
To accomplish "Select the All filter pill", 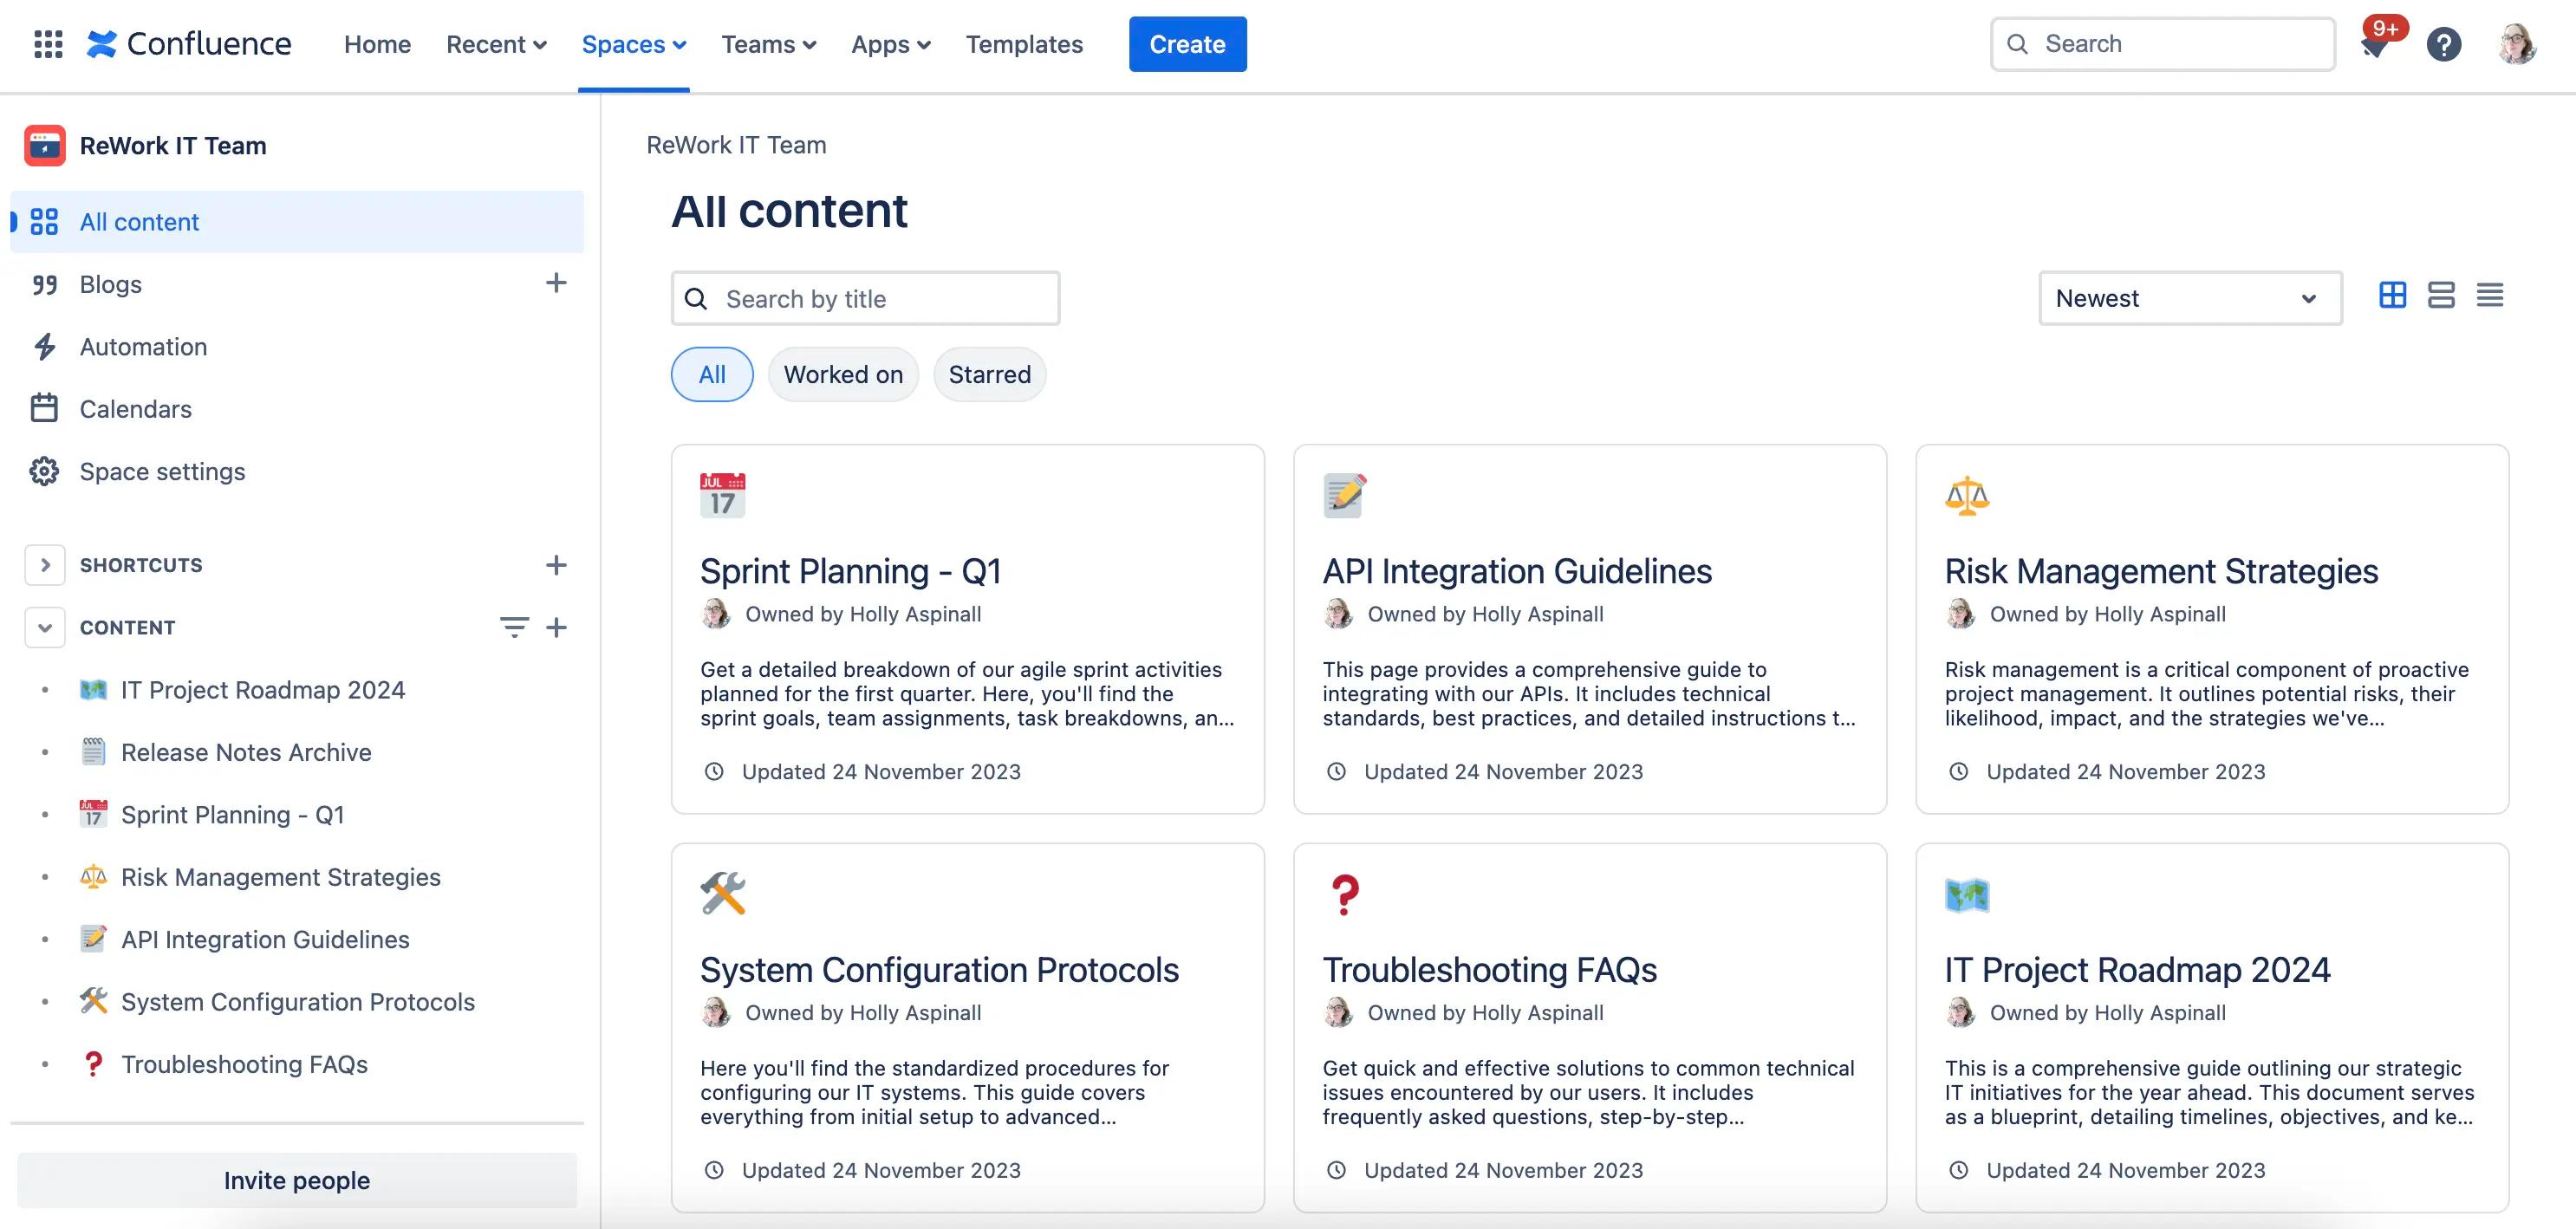I will [x=711, y=374].
